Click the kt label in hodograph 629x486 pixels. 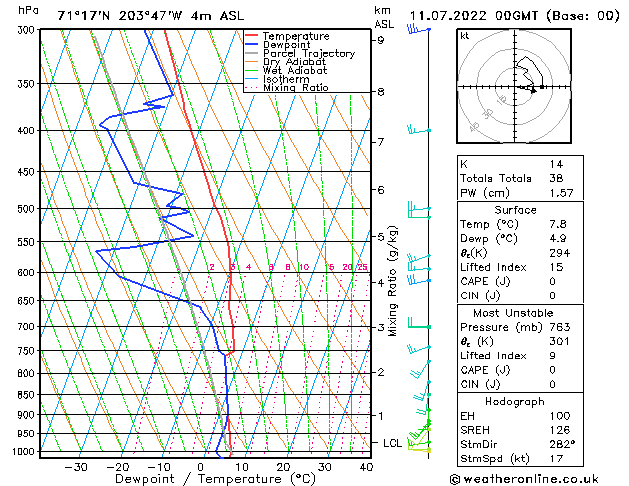[x=465, y=36]
